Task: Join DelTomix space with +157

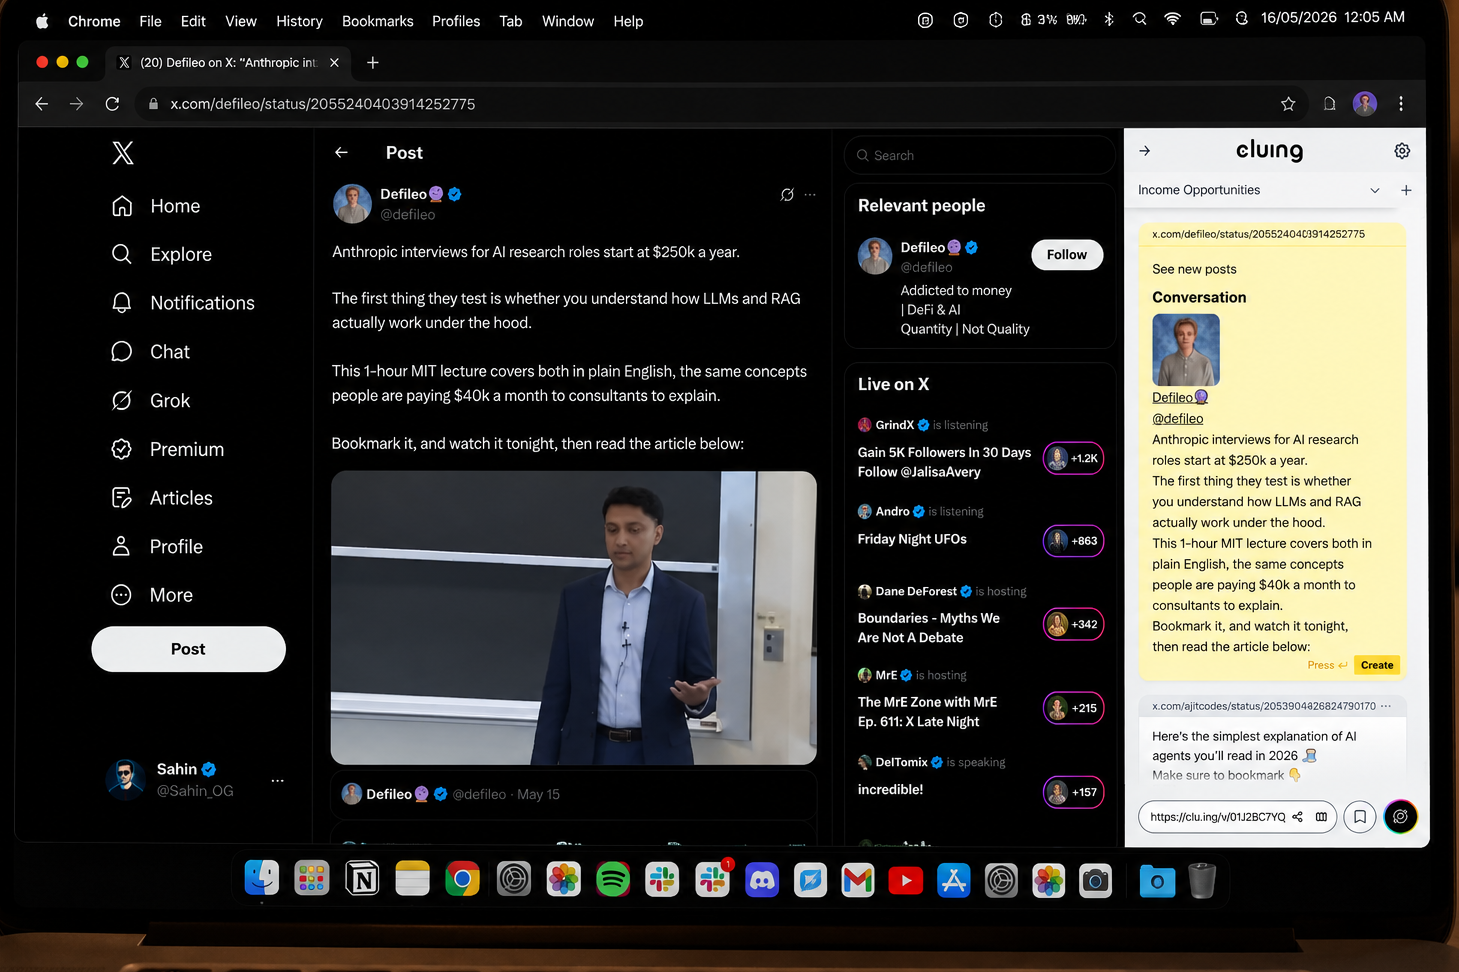Action: (1073, 792)
